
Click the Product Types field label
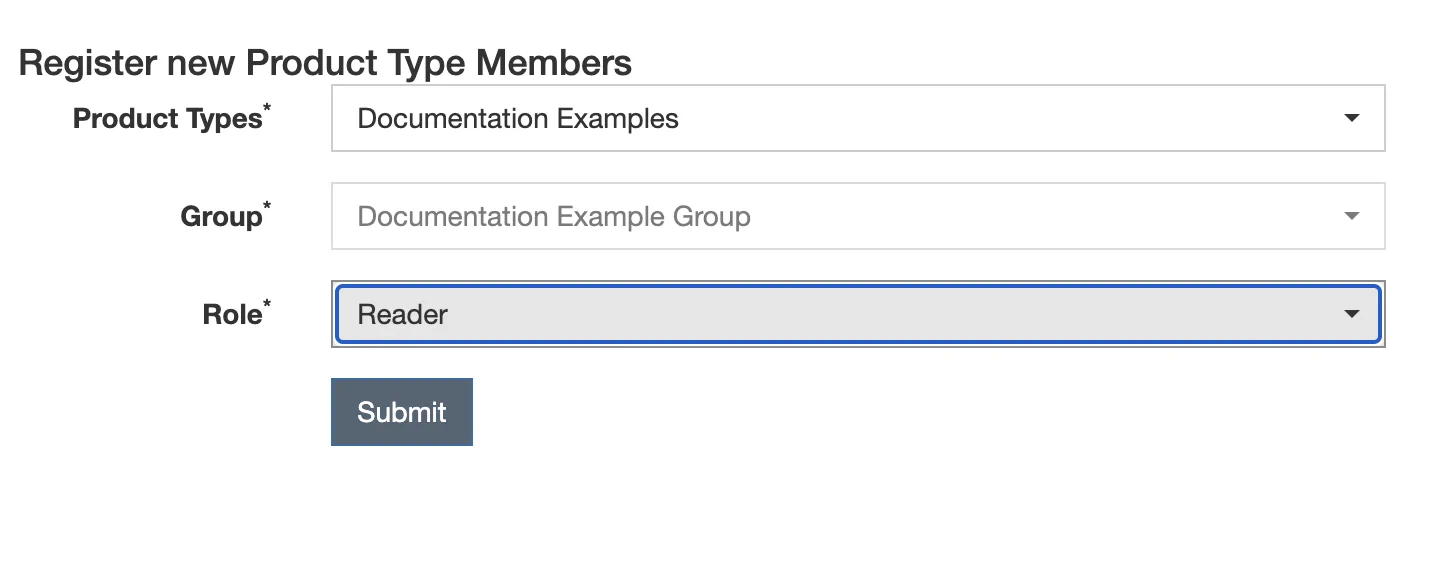coord(167,119)
